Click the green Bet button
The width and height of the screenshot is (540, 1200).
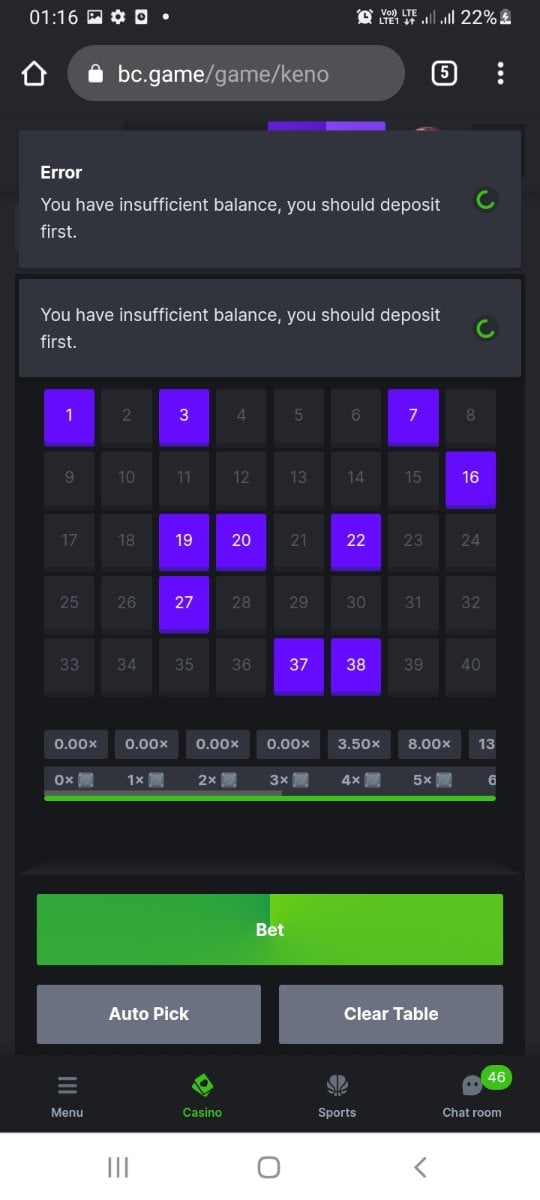tap(270, 929)
